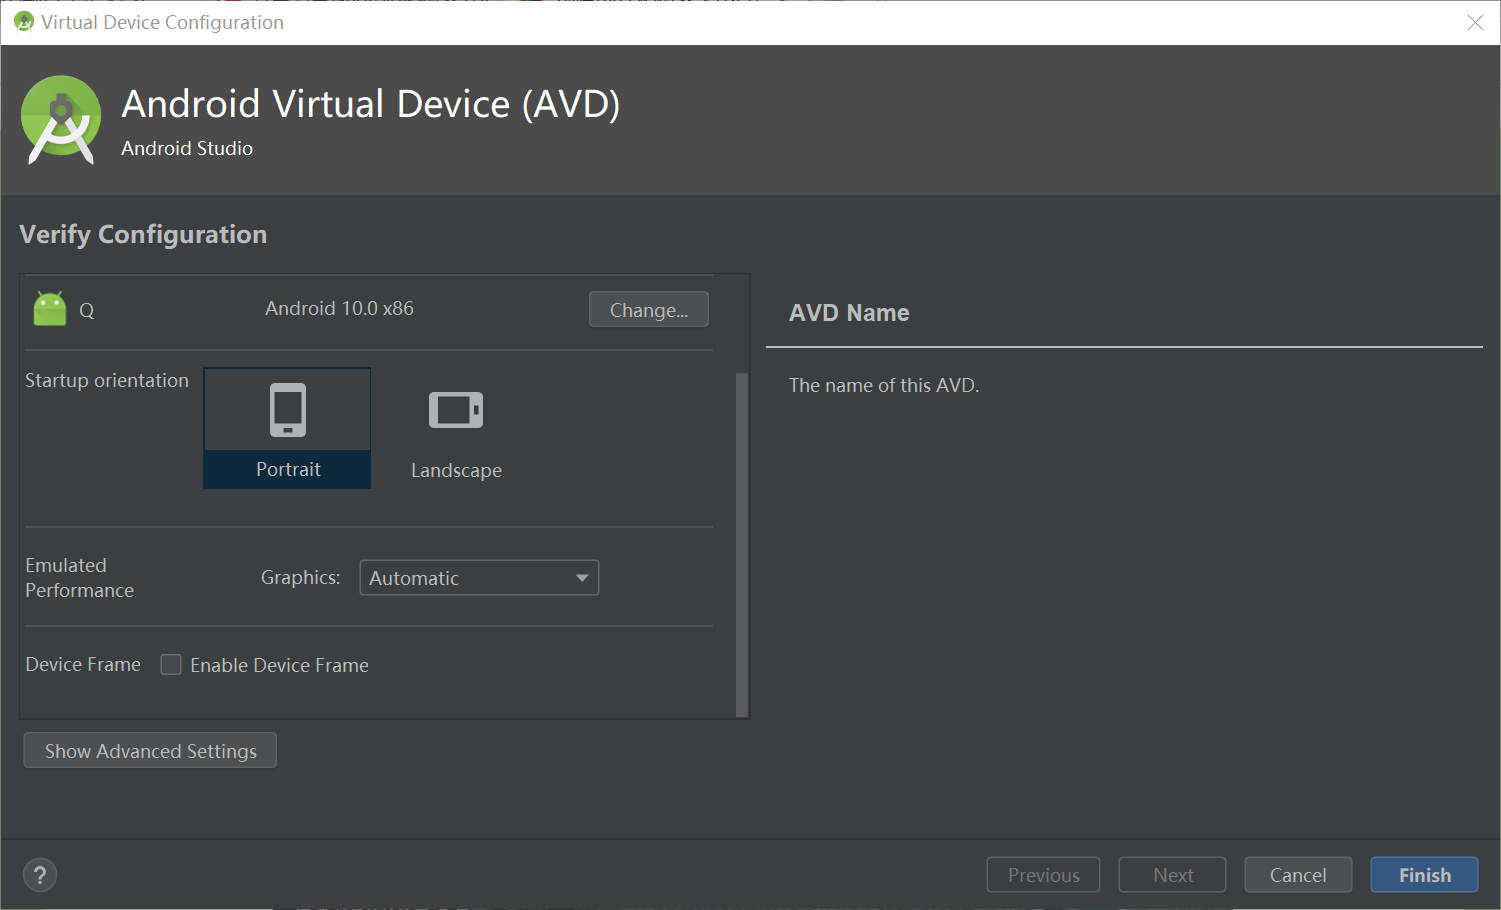
Task: Open the Graphics dropdown set to Automatic
Action: click(x=479, y=578)
